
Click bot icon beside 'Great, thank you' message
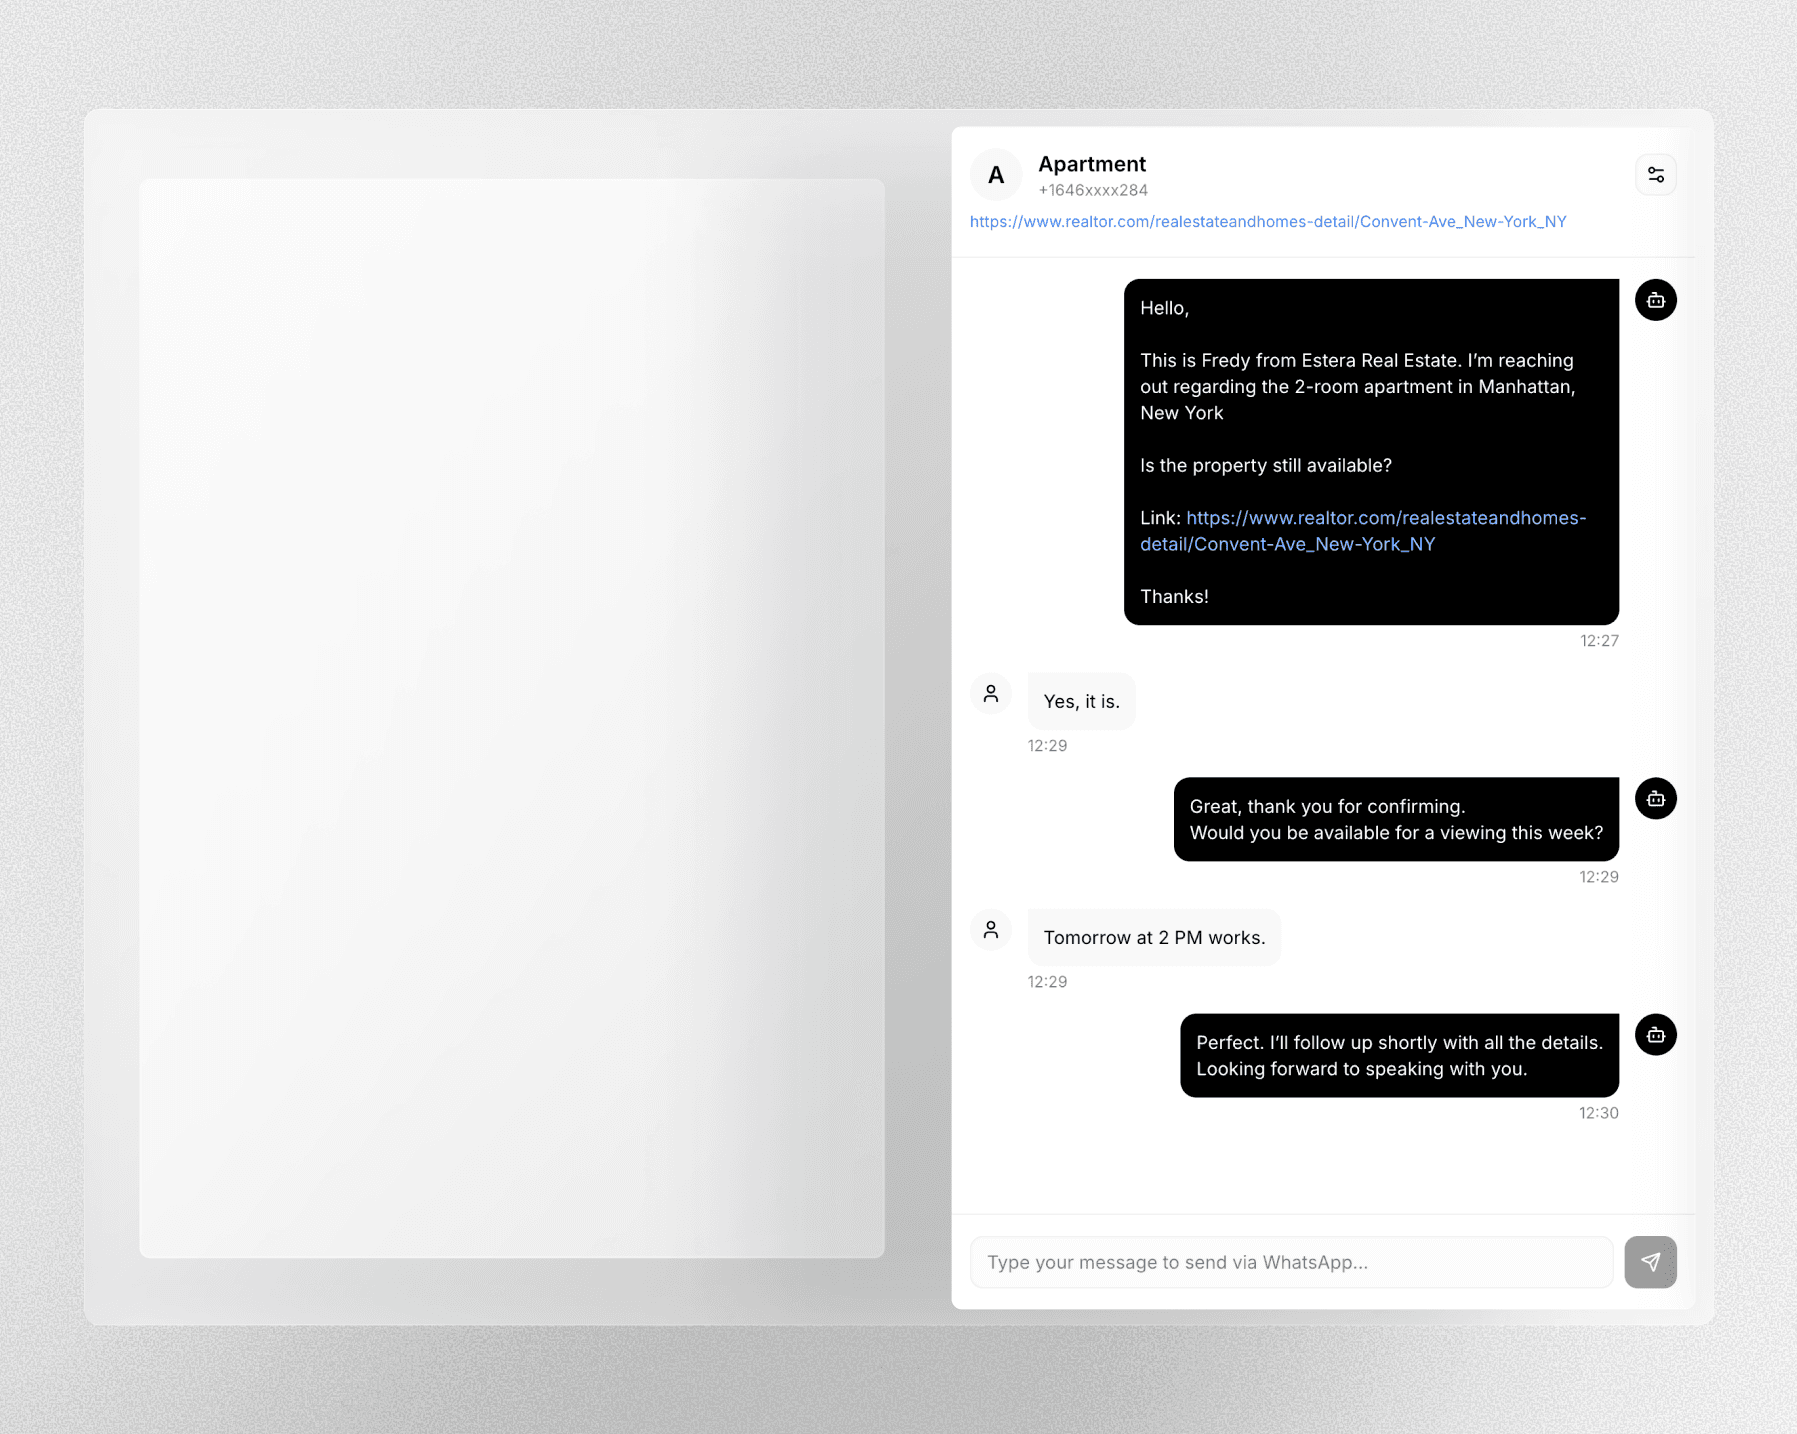[x=1655, y=798]
